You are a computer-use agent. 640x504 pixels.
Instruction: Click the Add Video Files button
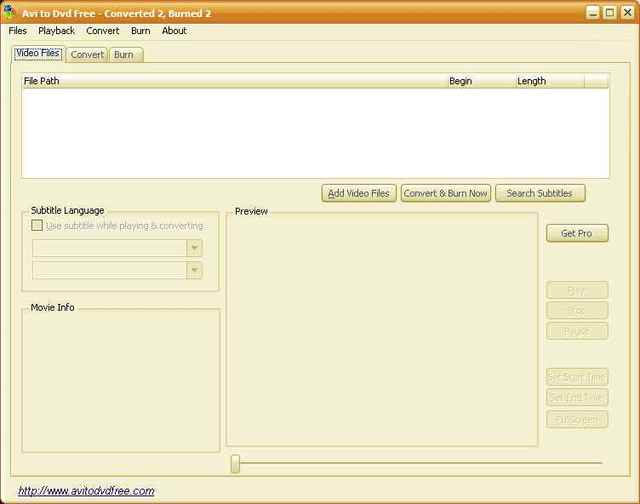(x=359, y=193)
